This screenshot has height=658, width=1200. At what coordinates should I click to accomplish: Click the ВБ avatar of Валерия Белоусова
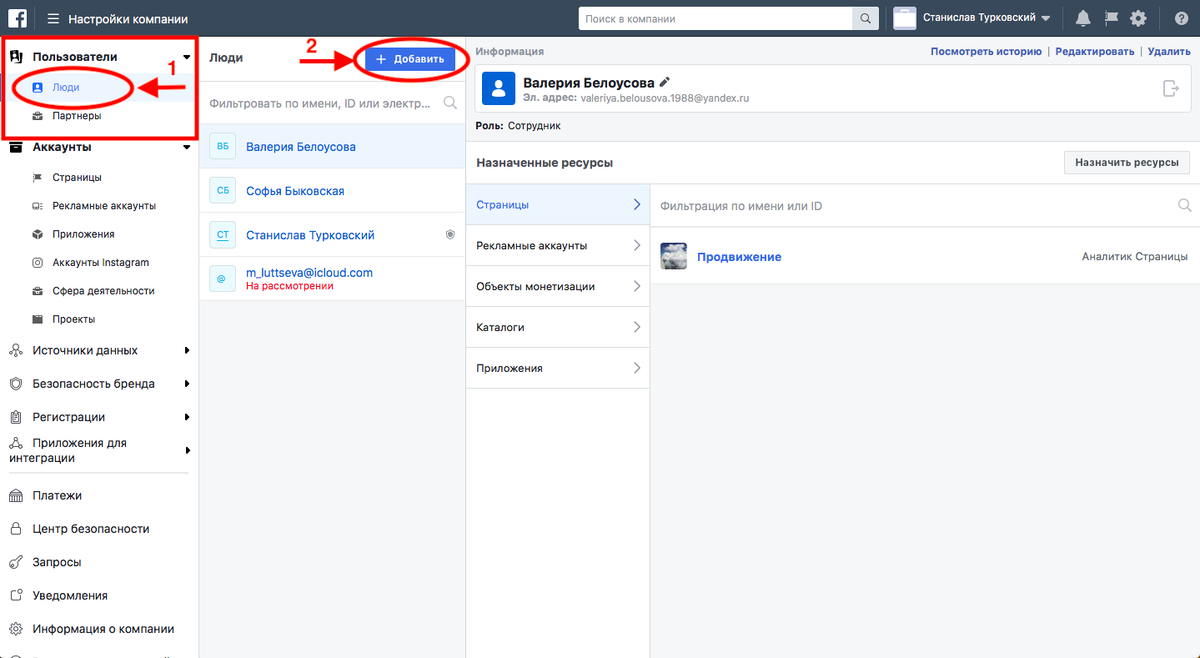click(222, 146)
